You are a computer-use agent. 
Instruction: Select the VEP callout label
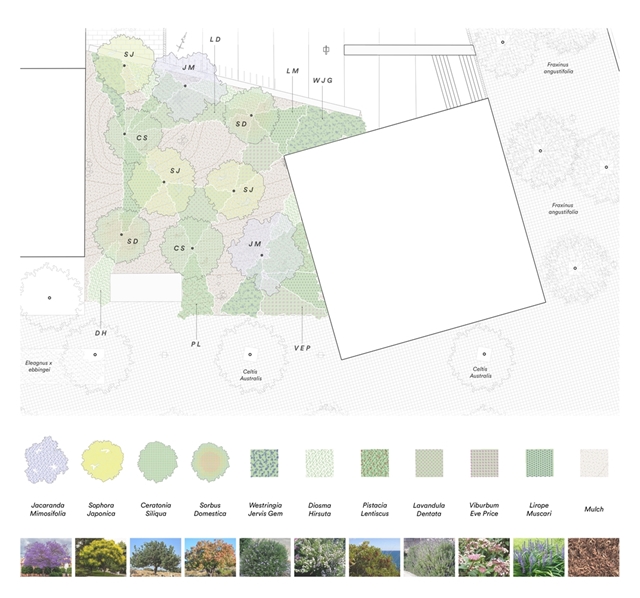pyautogui.click(x=302, y=348)
